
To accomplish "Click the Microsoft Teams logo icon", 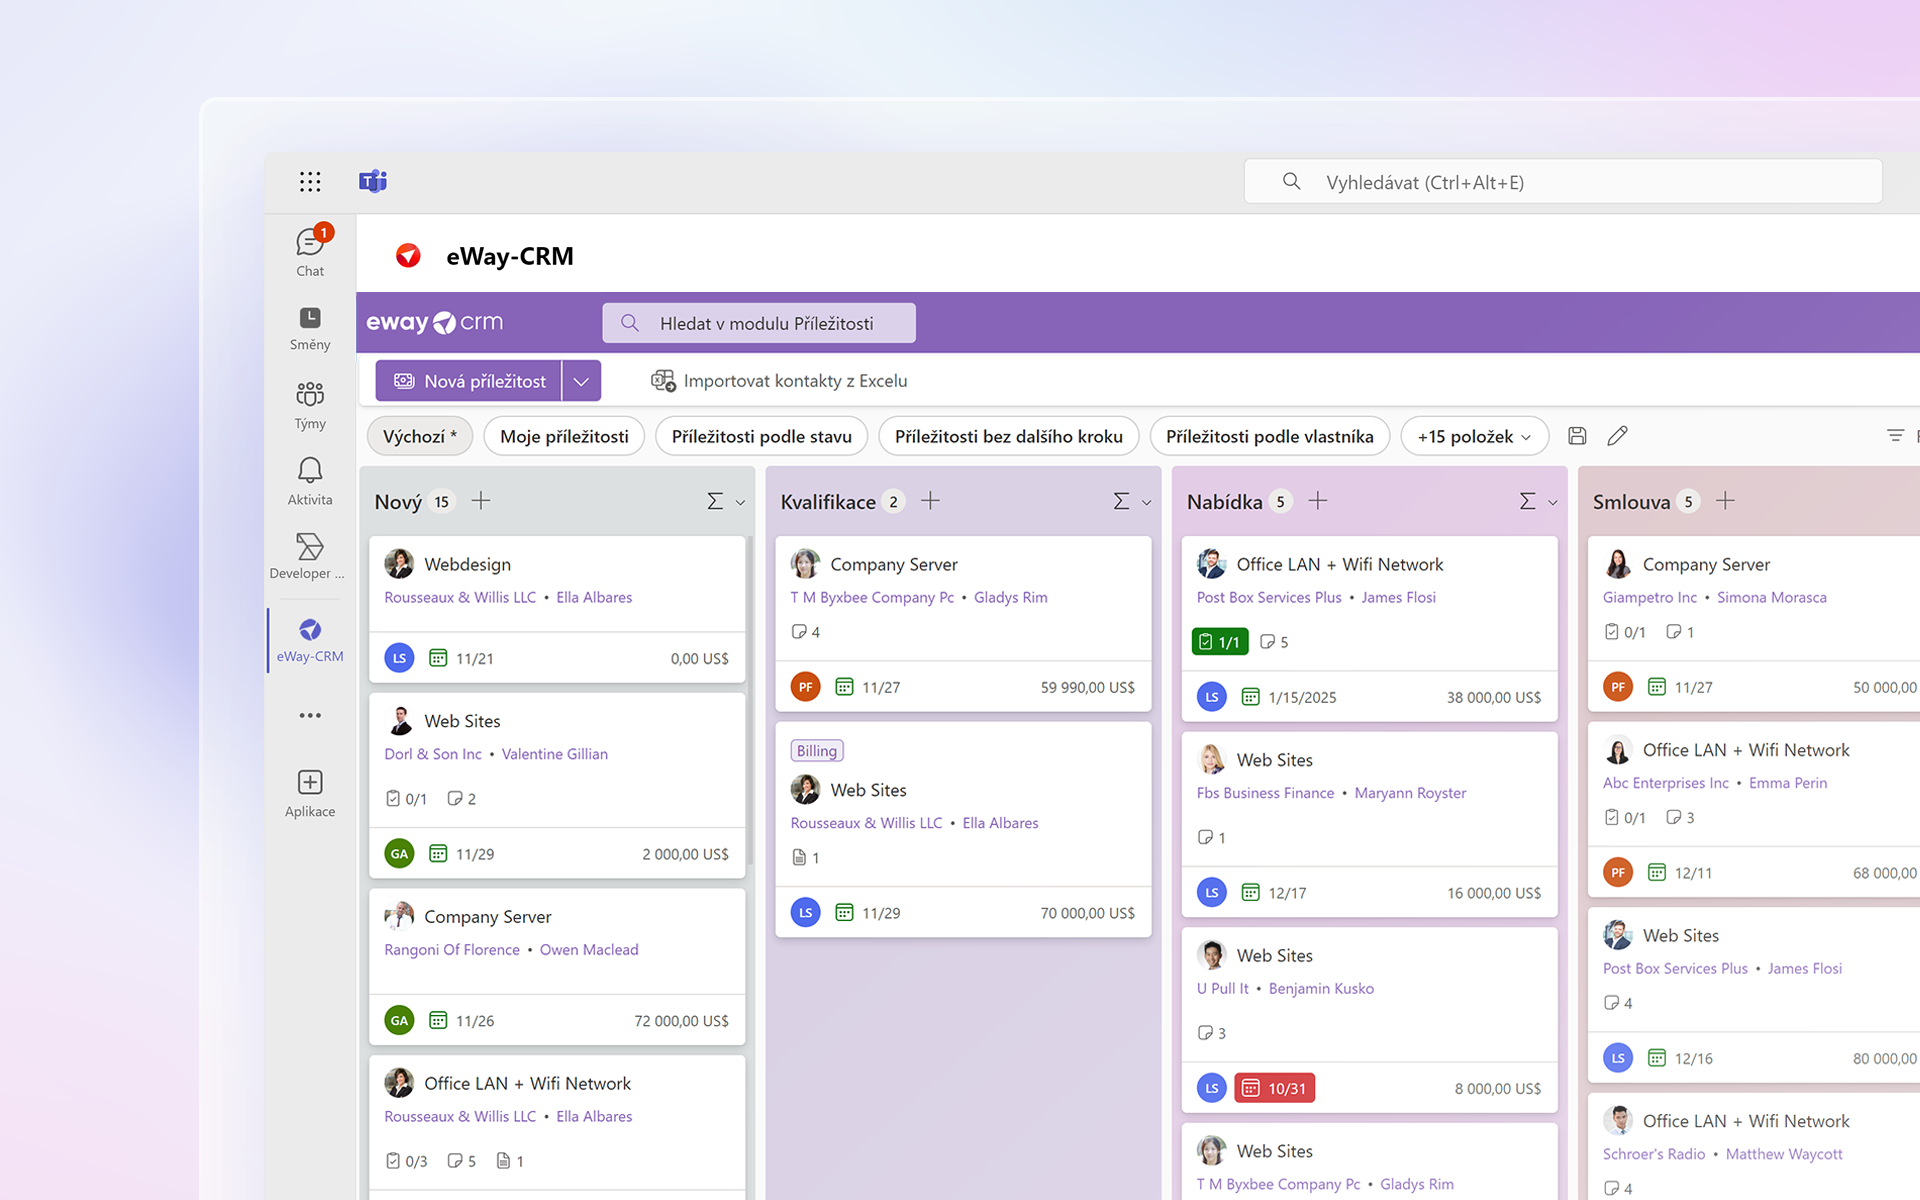I will pyautogui.click(x=373, y=181).
